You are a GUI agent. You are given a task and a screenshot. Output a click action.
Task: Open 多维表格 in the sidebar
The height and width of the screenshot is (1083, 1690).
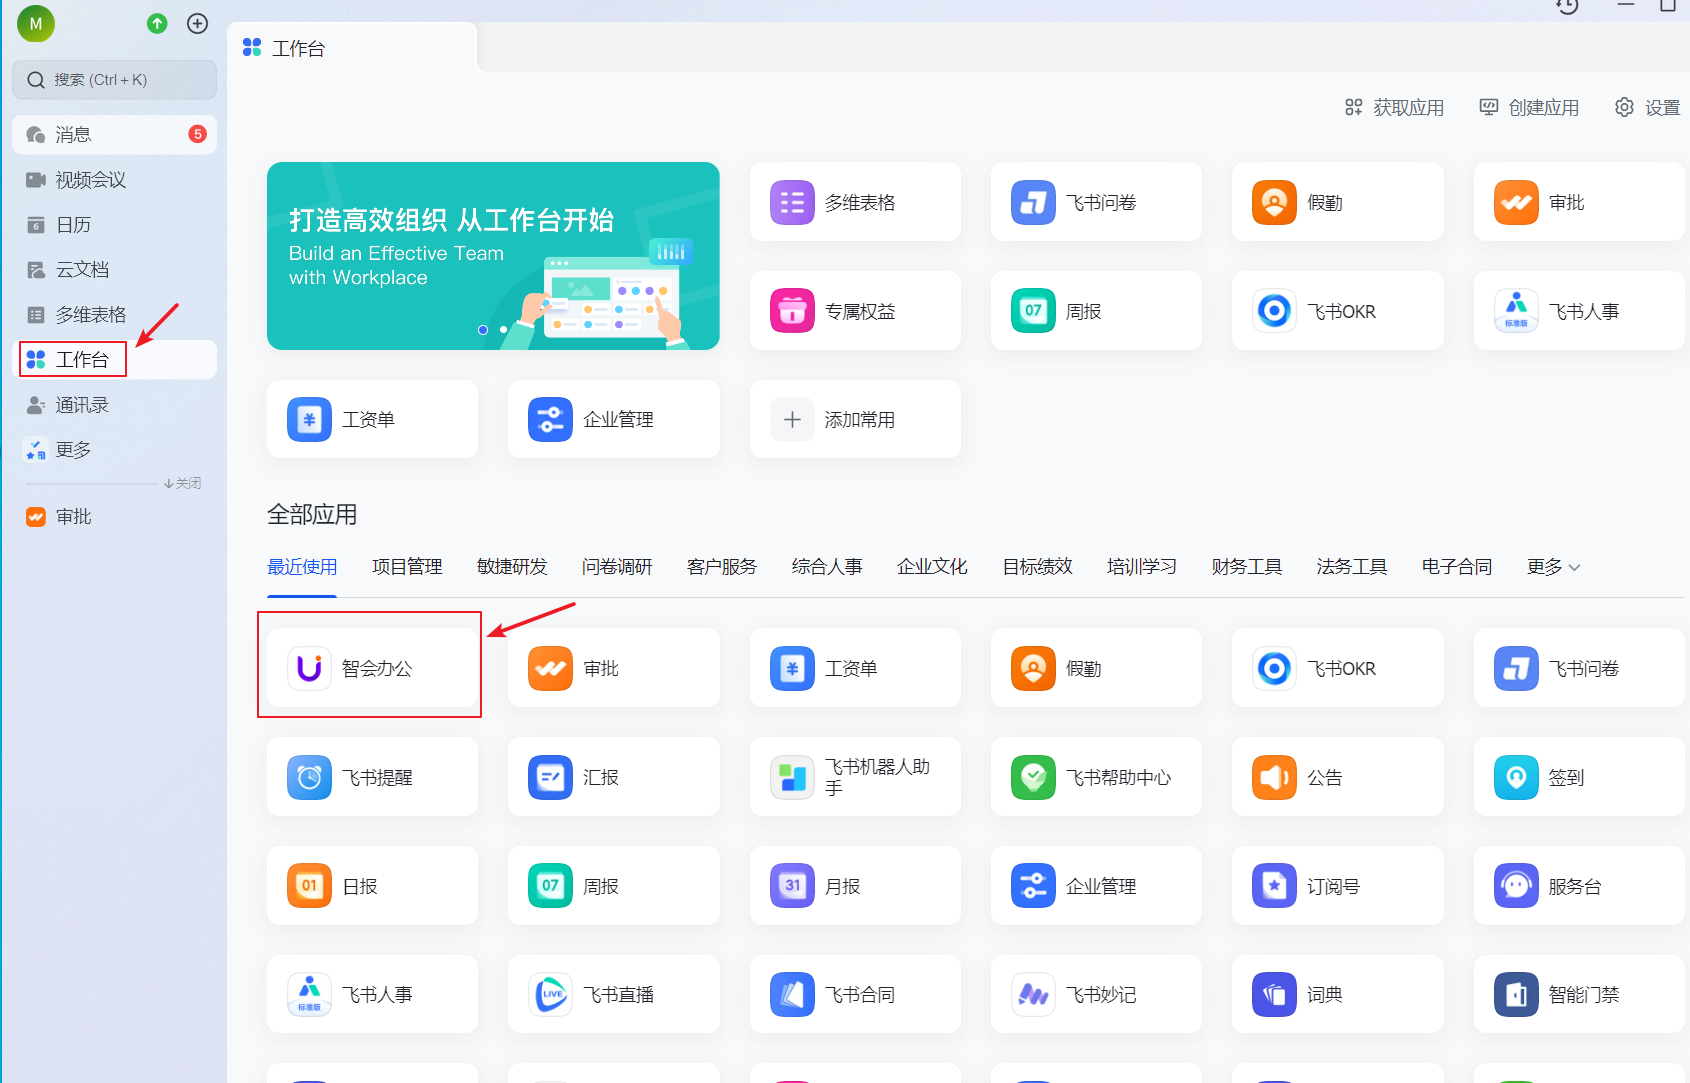(x=114, y=315)
